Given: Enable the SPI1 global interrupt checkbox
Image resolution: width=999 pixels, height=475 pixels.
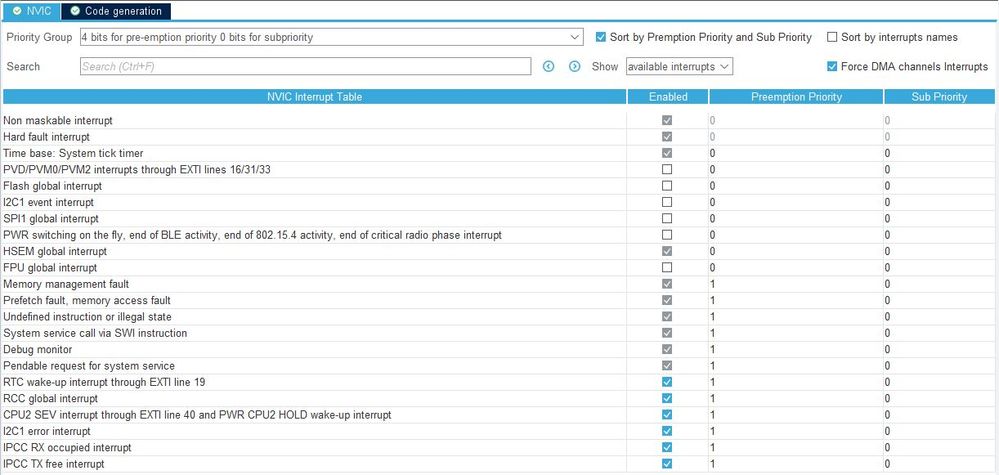Looking at the screenshot, I should coord(667,218).
